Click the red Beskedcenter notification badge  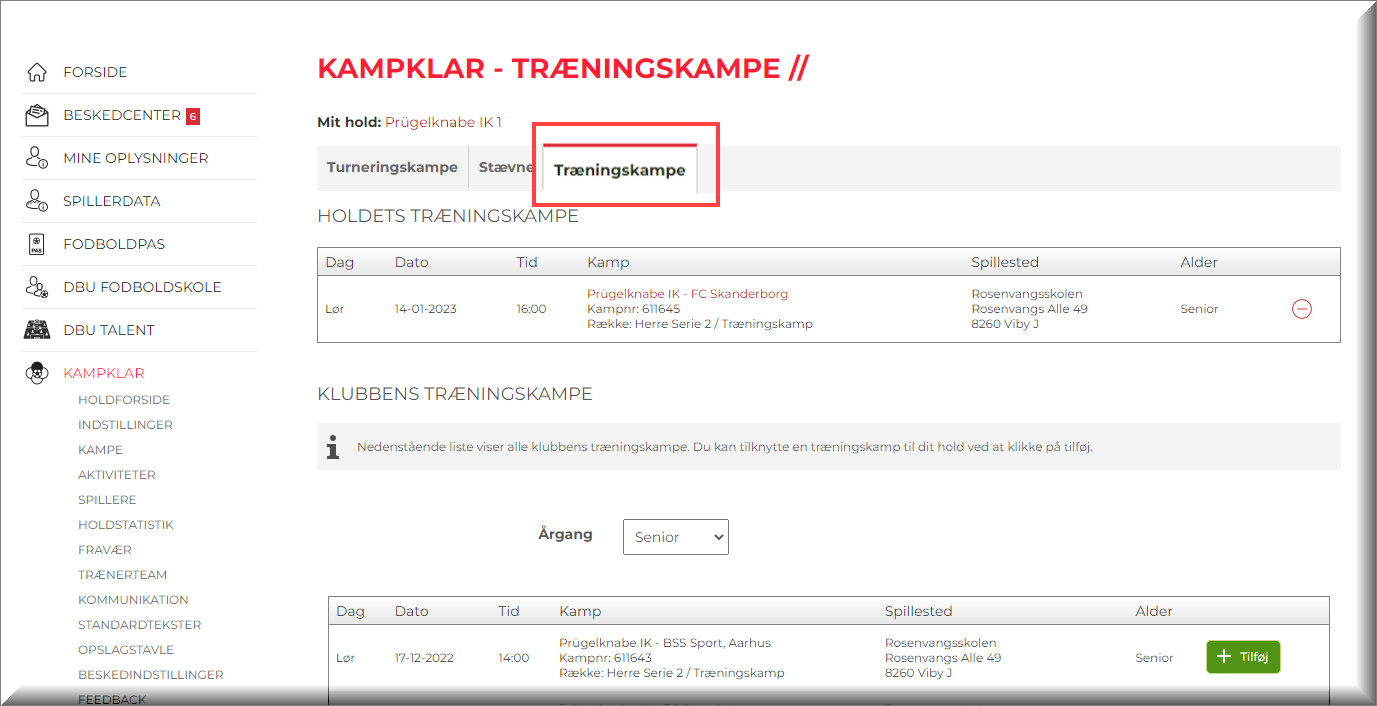click(193, 116)
